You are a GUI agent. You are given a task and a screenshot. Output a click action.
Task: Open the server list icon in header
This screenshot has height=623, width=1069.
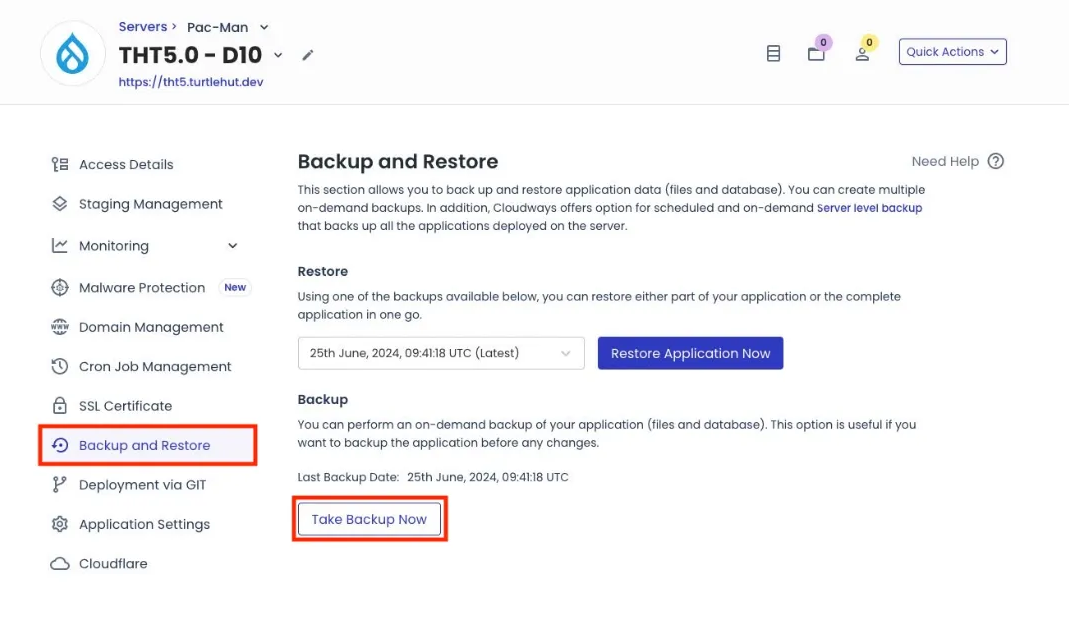(773, 53)
